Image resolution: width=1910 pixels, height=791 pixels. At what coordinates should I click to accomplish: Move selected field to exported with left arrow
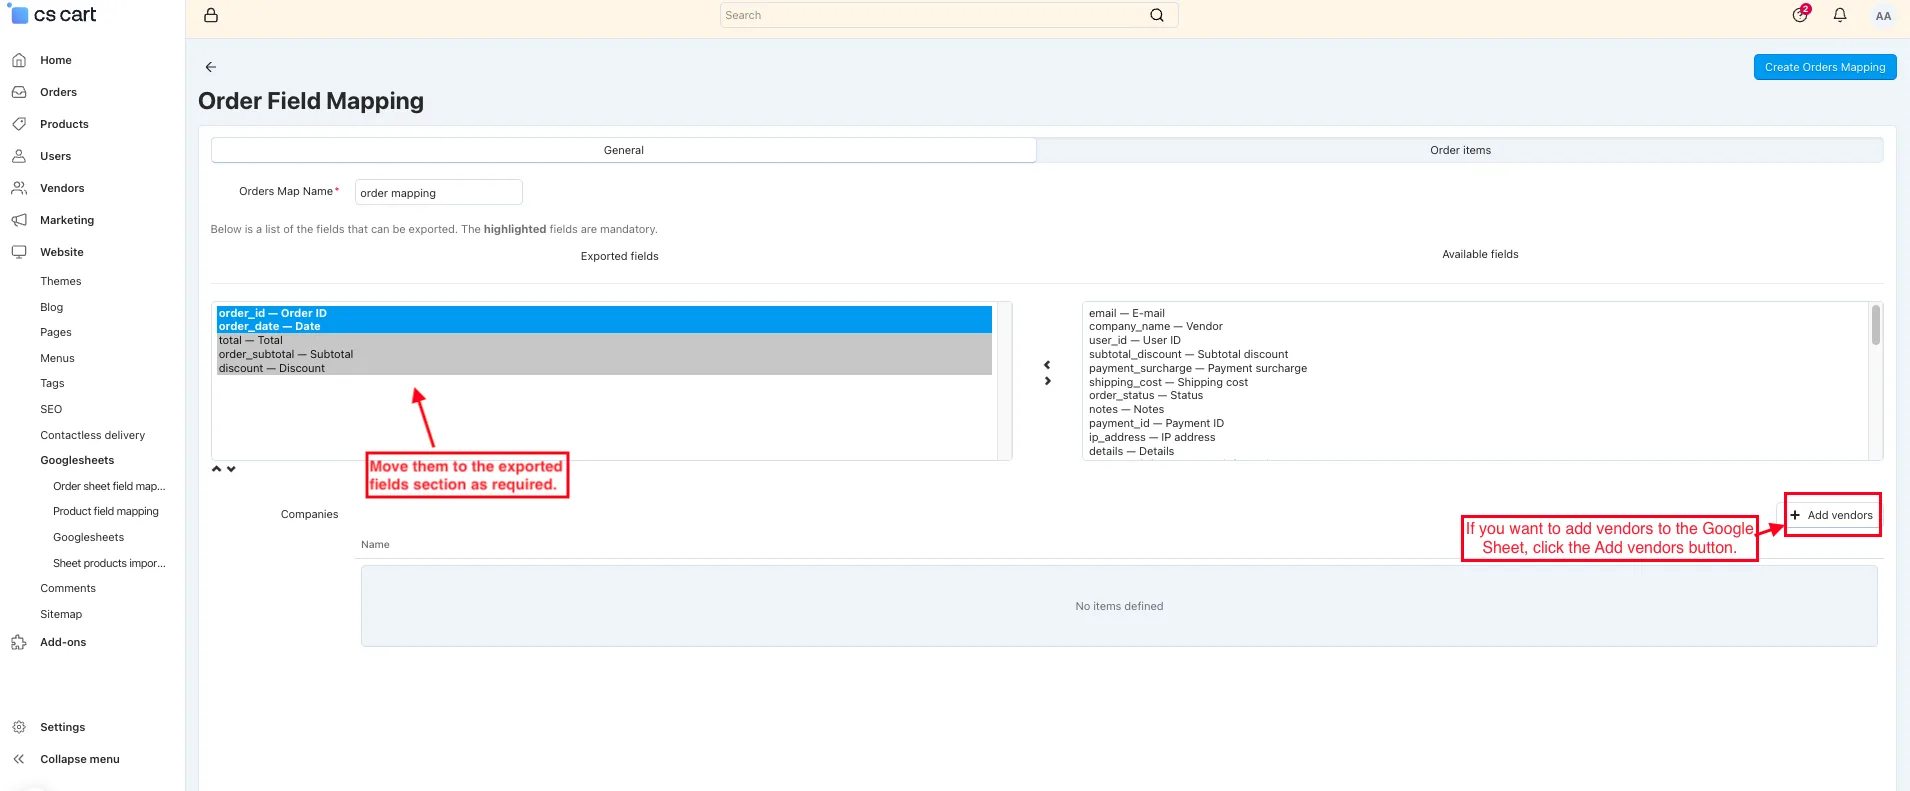click(x=1047, y=365)
